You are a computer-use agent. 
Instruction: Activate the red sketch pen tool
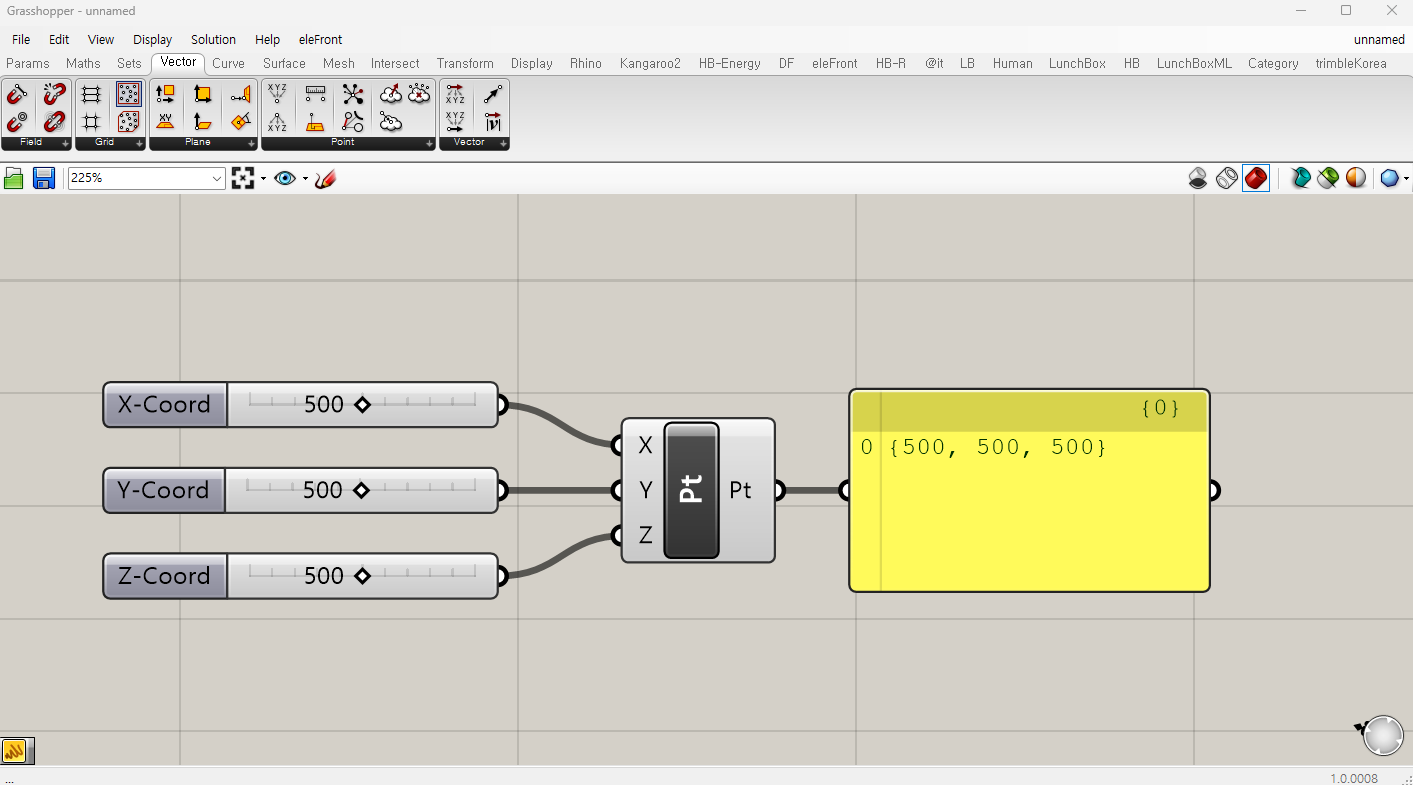point(325,178)
